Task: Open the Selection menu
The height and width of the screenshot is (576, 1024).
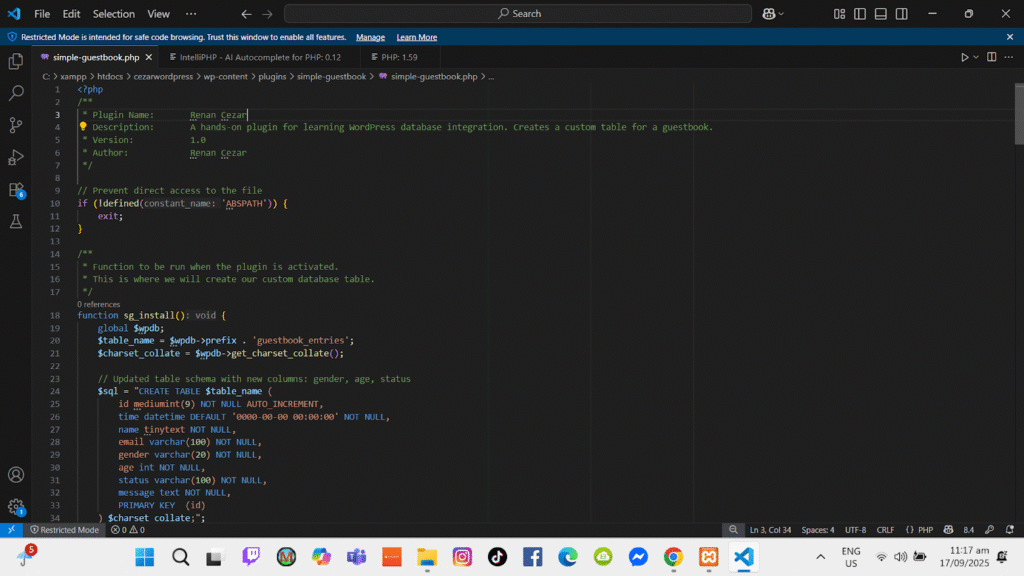Action: coord(113,14)
